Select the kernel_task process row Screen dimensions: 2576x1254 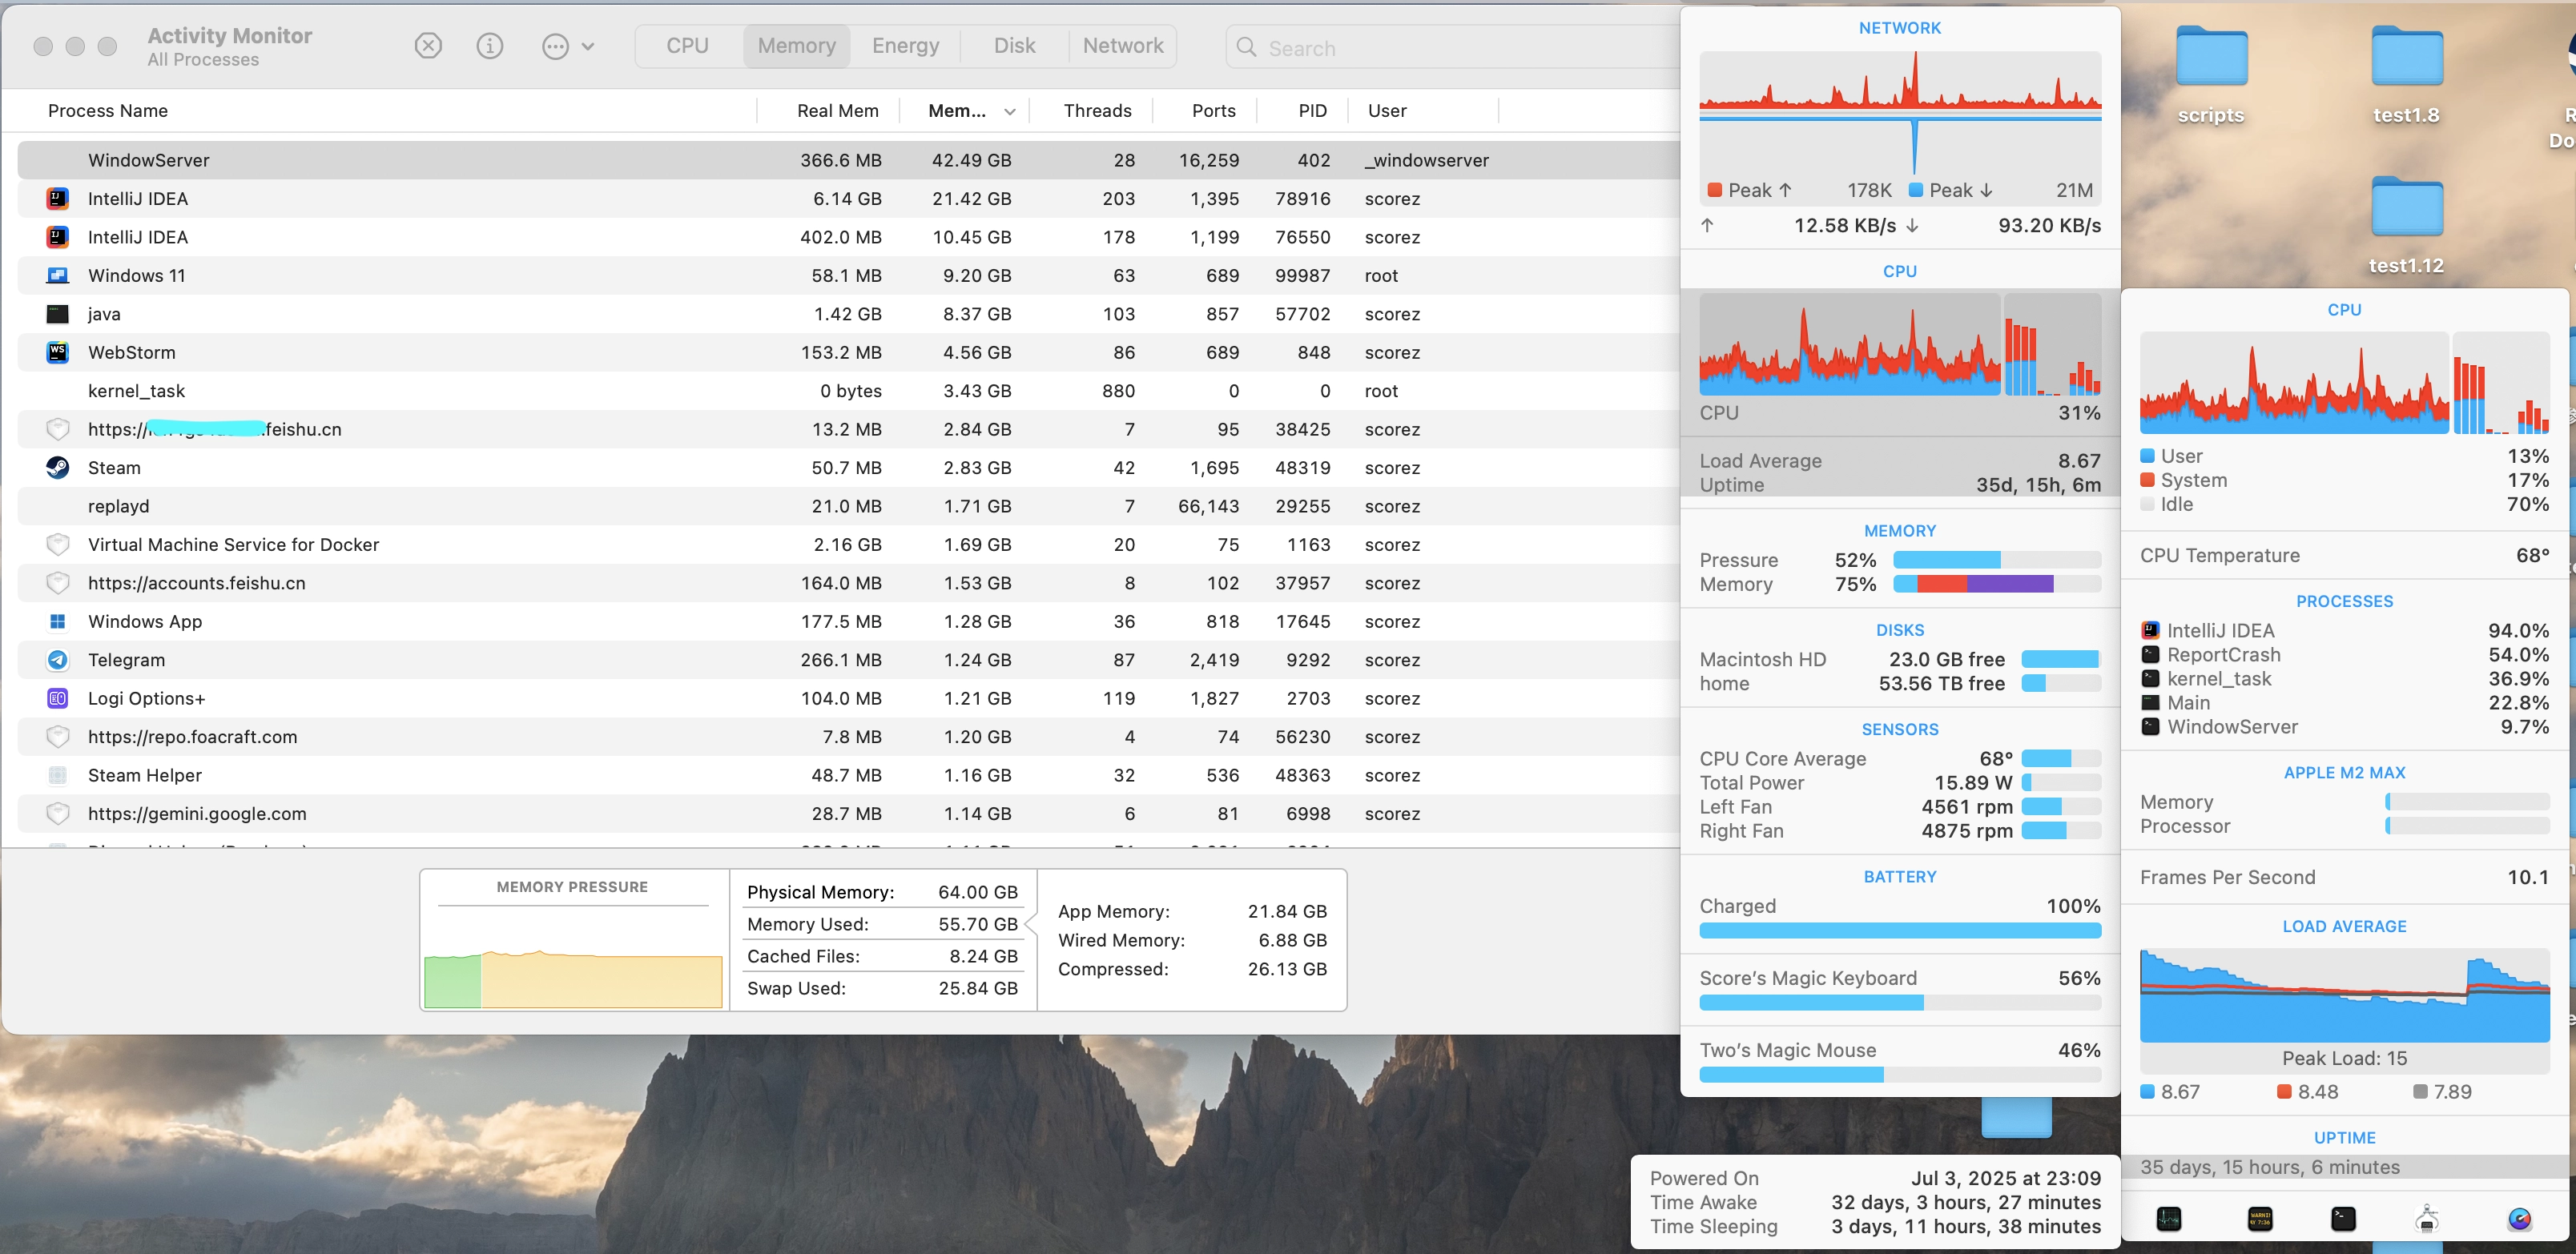coord(848,391)
